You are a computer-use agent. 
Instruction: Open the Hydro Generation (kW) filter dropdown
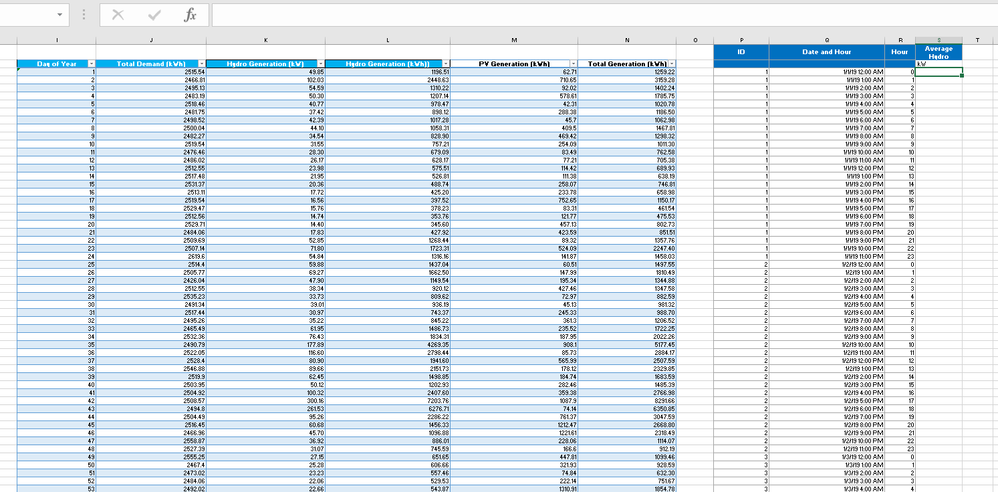pos(321,64)
